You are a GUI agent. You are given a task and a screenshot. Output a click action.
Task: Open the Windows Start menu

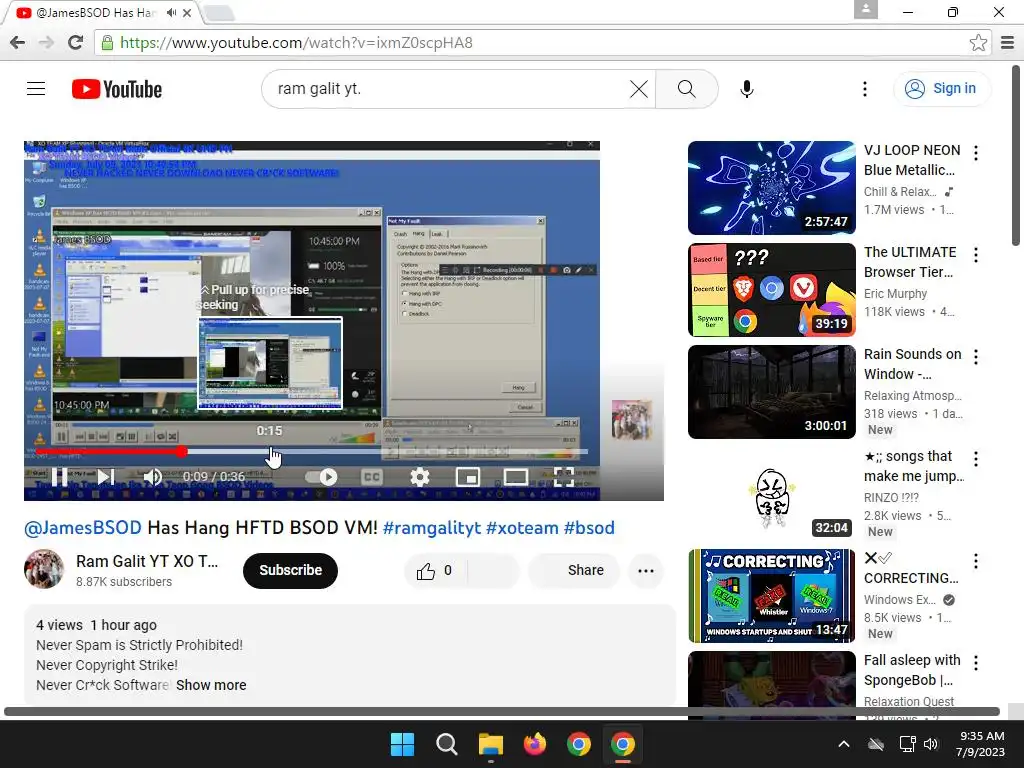pyautogui.click(x=402, y=744)
